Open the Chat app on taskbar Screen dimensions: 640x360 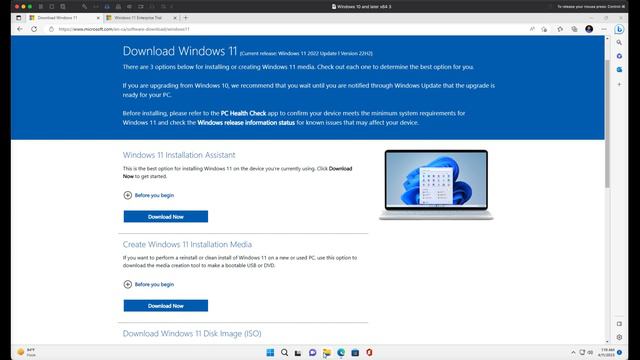[x=313, y=352]
